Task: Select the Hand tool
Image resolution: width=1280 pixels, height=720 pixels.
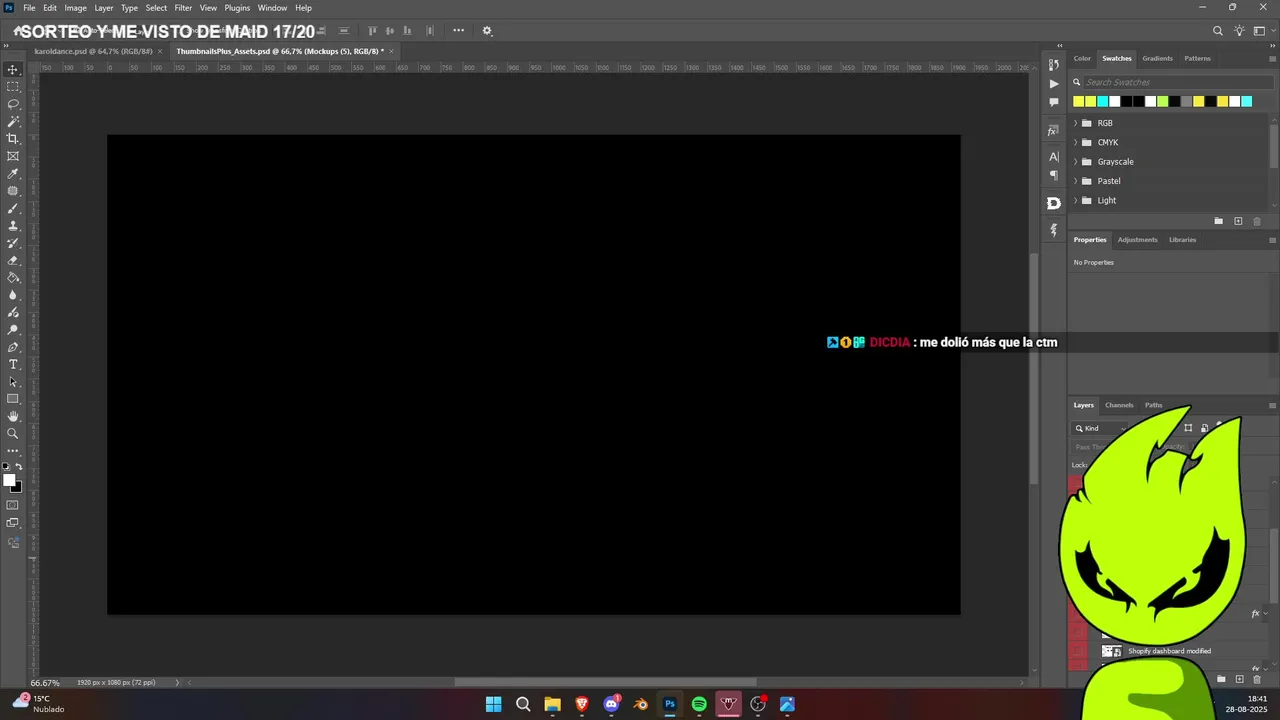Action: (x=13, y=416)
